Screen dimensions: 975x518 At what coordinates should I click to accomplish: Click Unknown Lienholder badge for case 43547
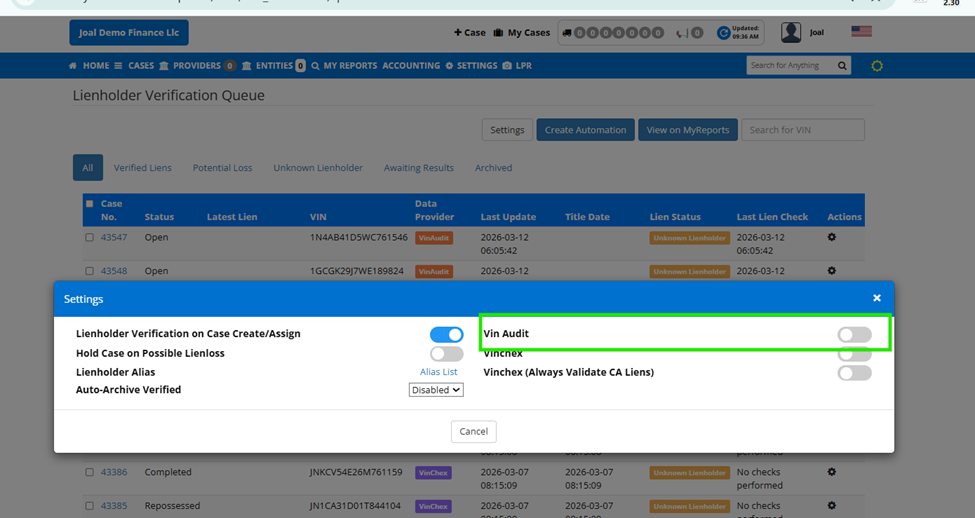click(689, 238)
